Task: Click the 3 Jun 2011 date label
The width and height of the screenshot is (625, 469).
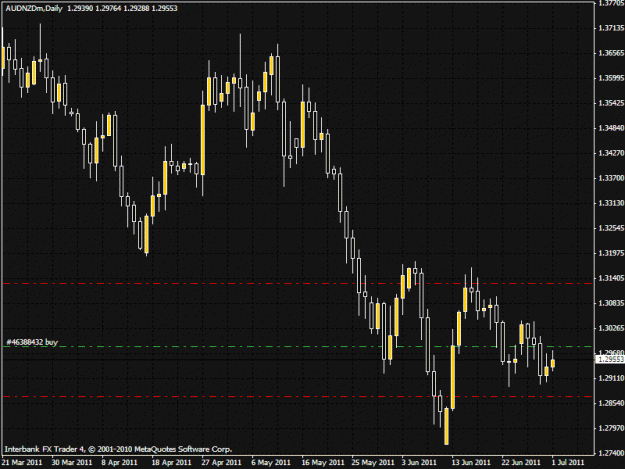Action: 419,463
